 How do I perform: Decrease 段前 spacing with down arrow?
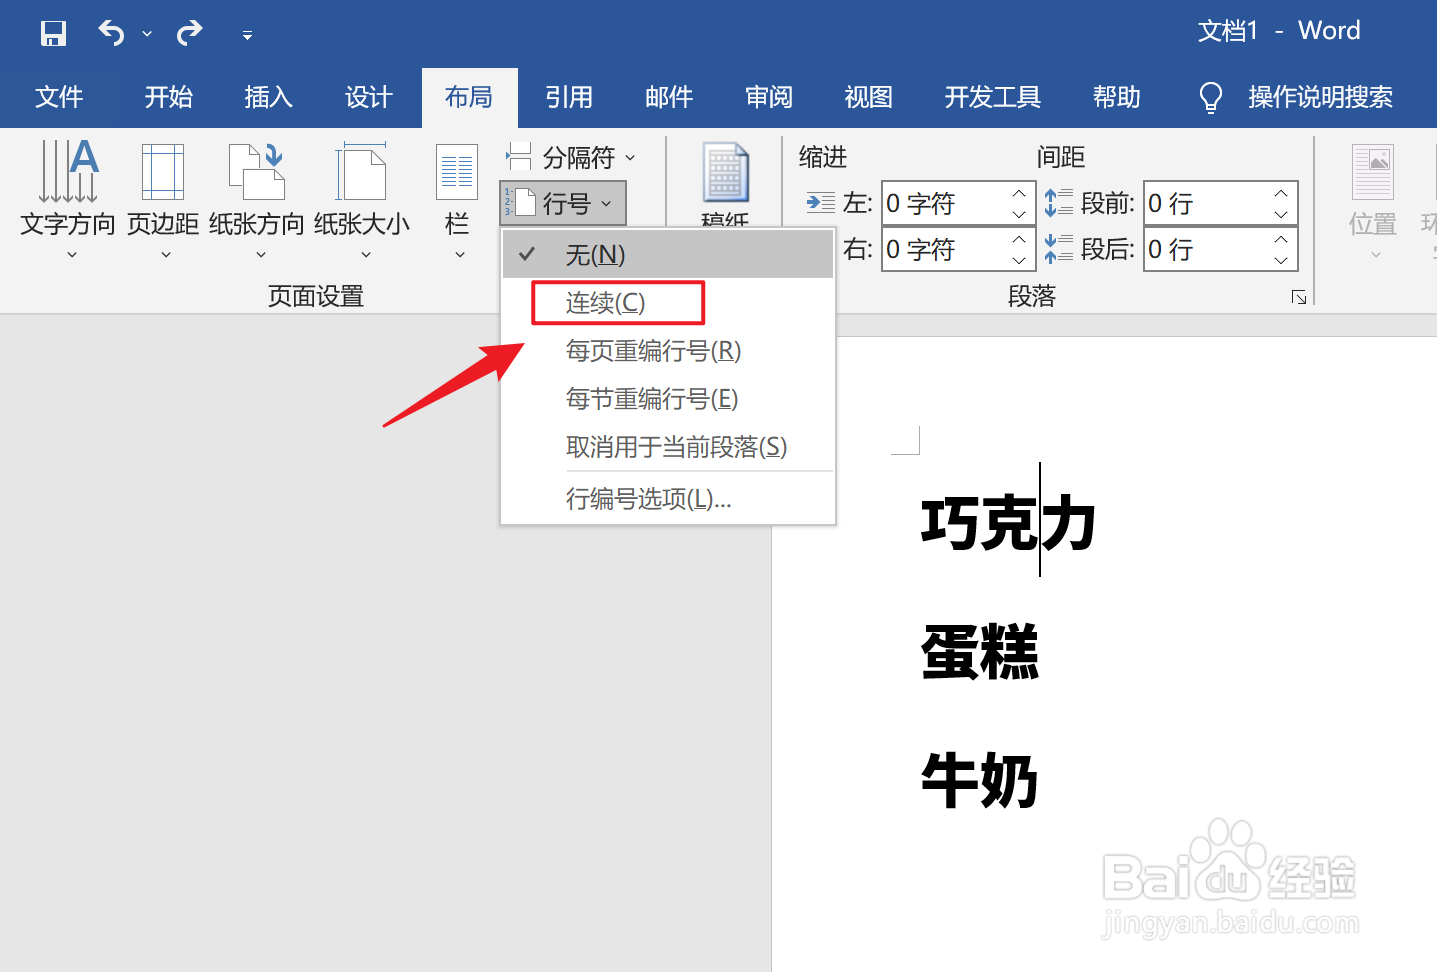1281,214
